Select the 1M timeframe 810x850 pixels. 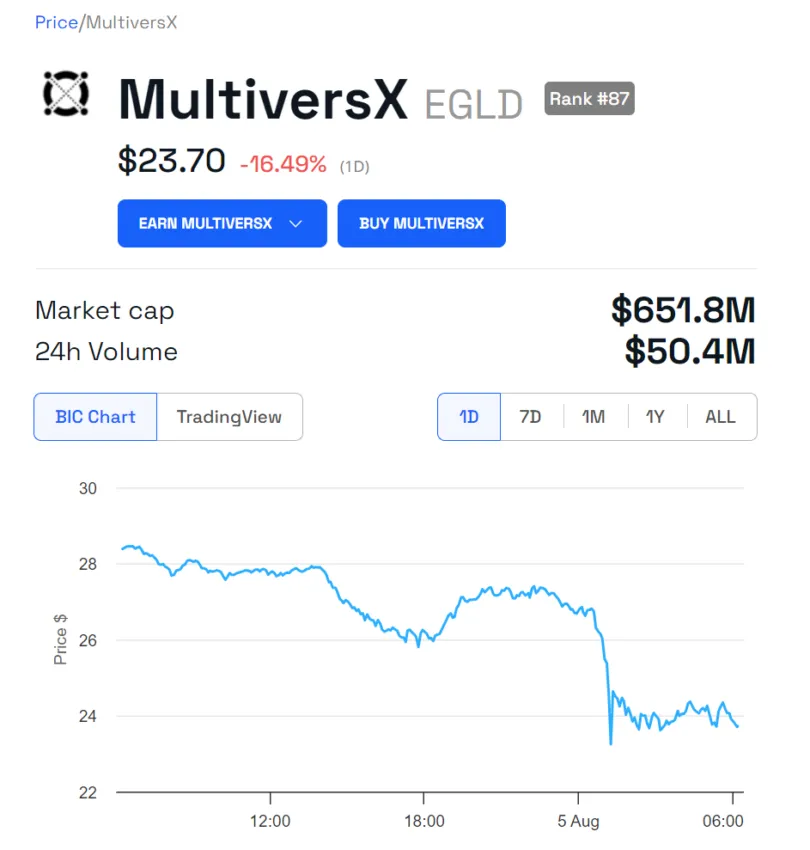click(x=593, y=416)
